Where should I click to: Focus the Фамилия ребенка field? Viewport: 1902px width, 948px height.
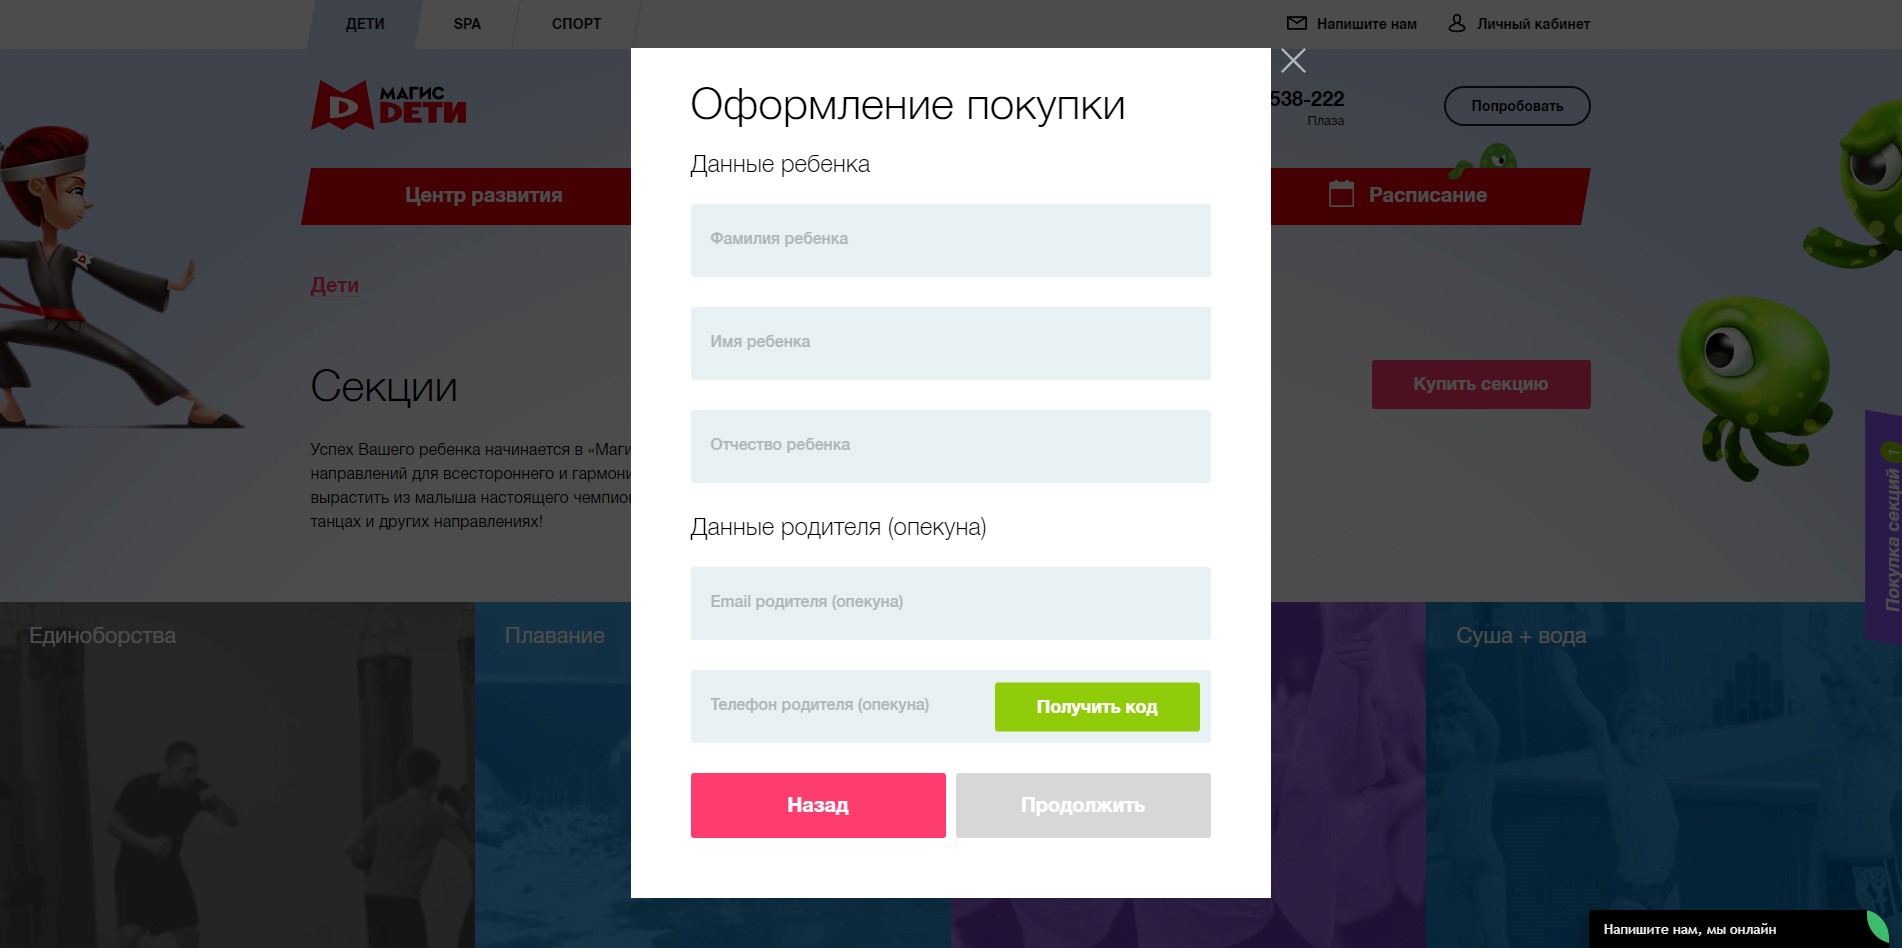951,240
